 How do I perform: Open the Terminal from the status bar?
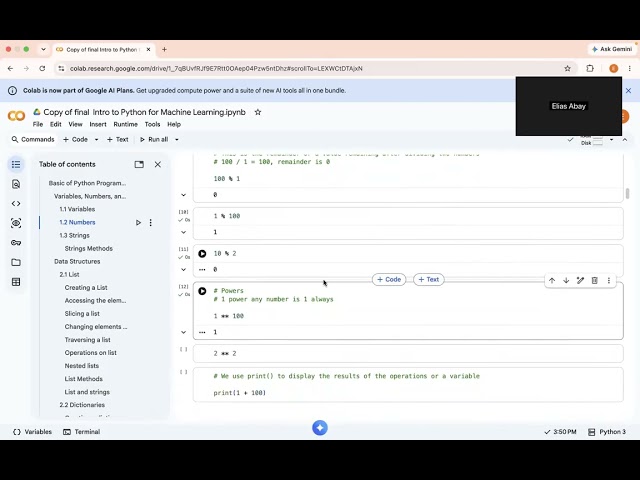tap(82, 432)
